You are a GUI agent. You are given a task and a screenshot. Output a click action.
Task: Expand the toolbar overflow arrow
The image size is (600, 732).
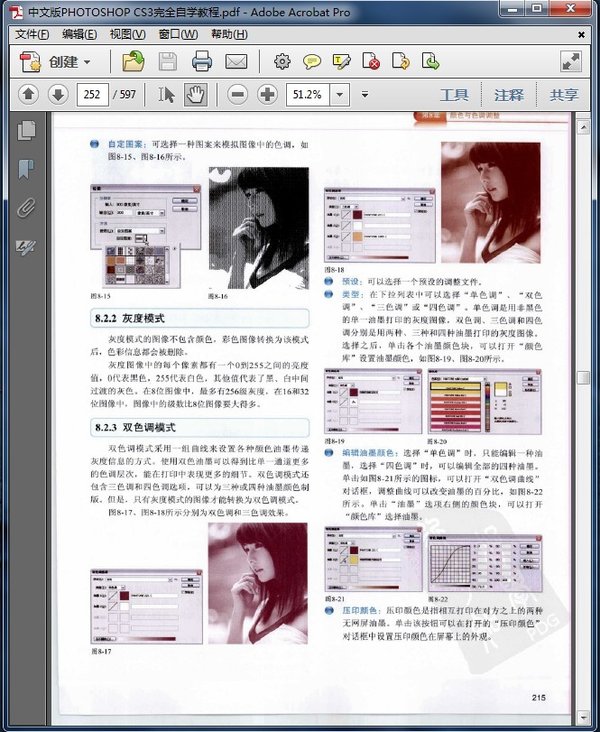(x=365, y=95)
